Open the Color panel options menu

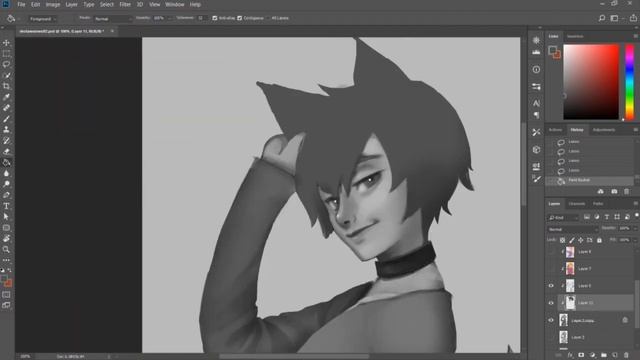coord(636,36)
